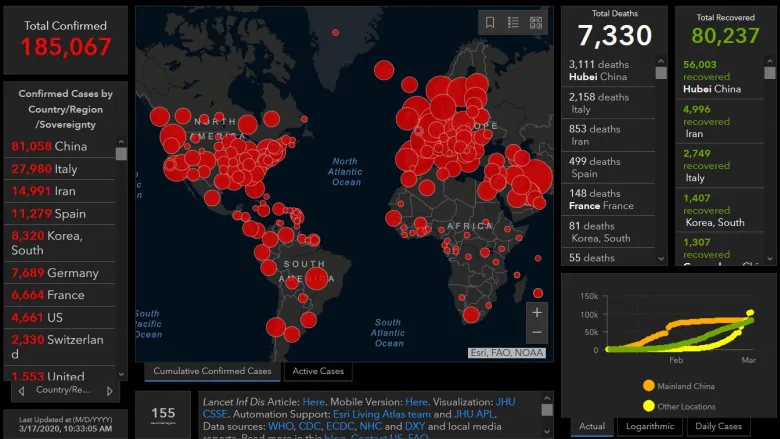This screenshot has height=439, width=780.
Task: Open the Country/Re... list selector tab
Action: click(x=63, y=390)
